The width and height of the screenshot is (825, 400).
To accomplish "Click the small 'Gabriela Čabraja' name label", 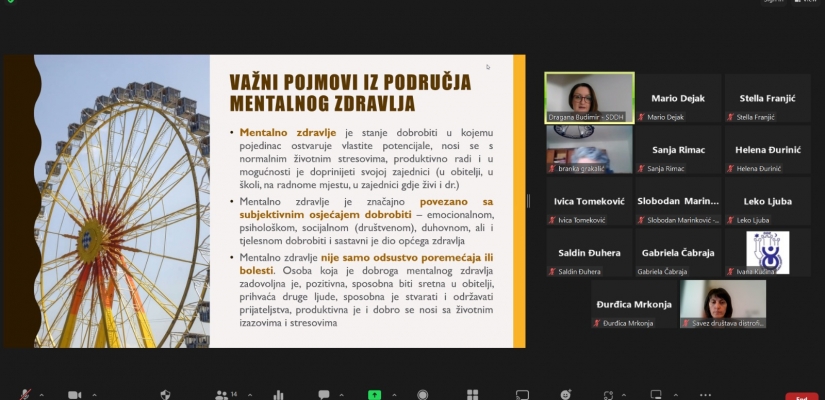I will coord(663,272).
